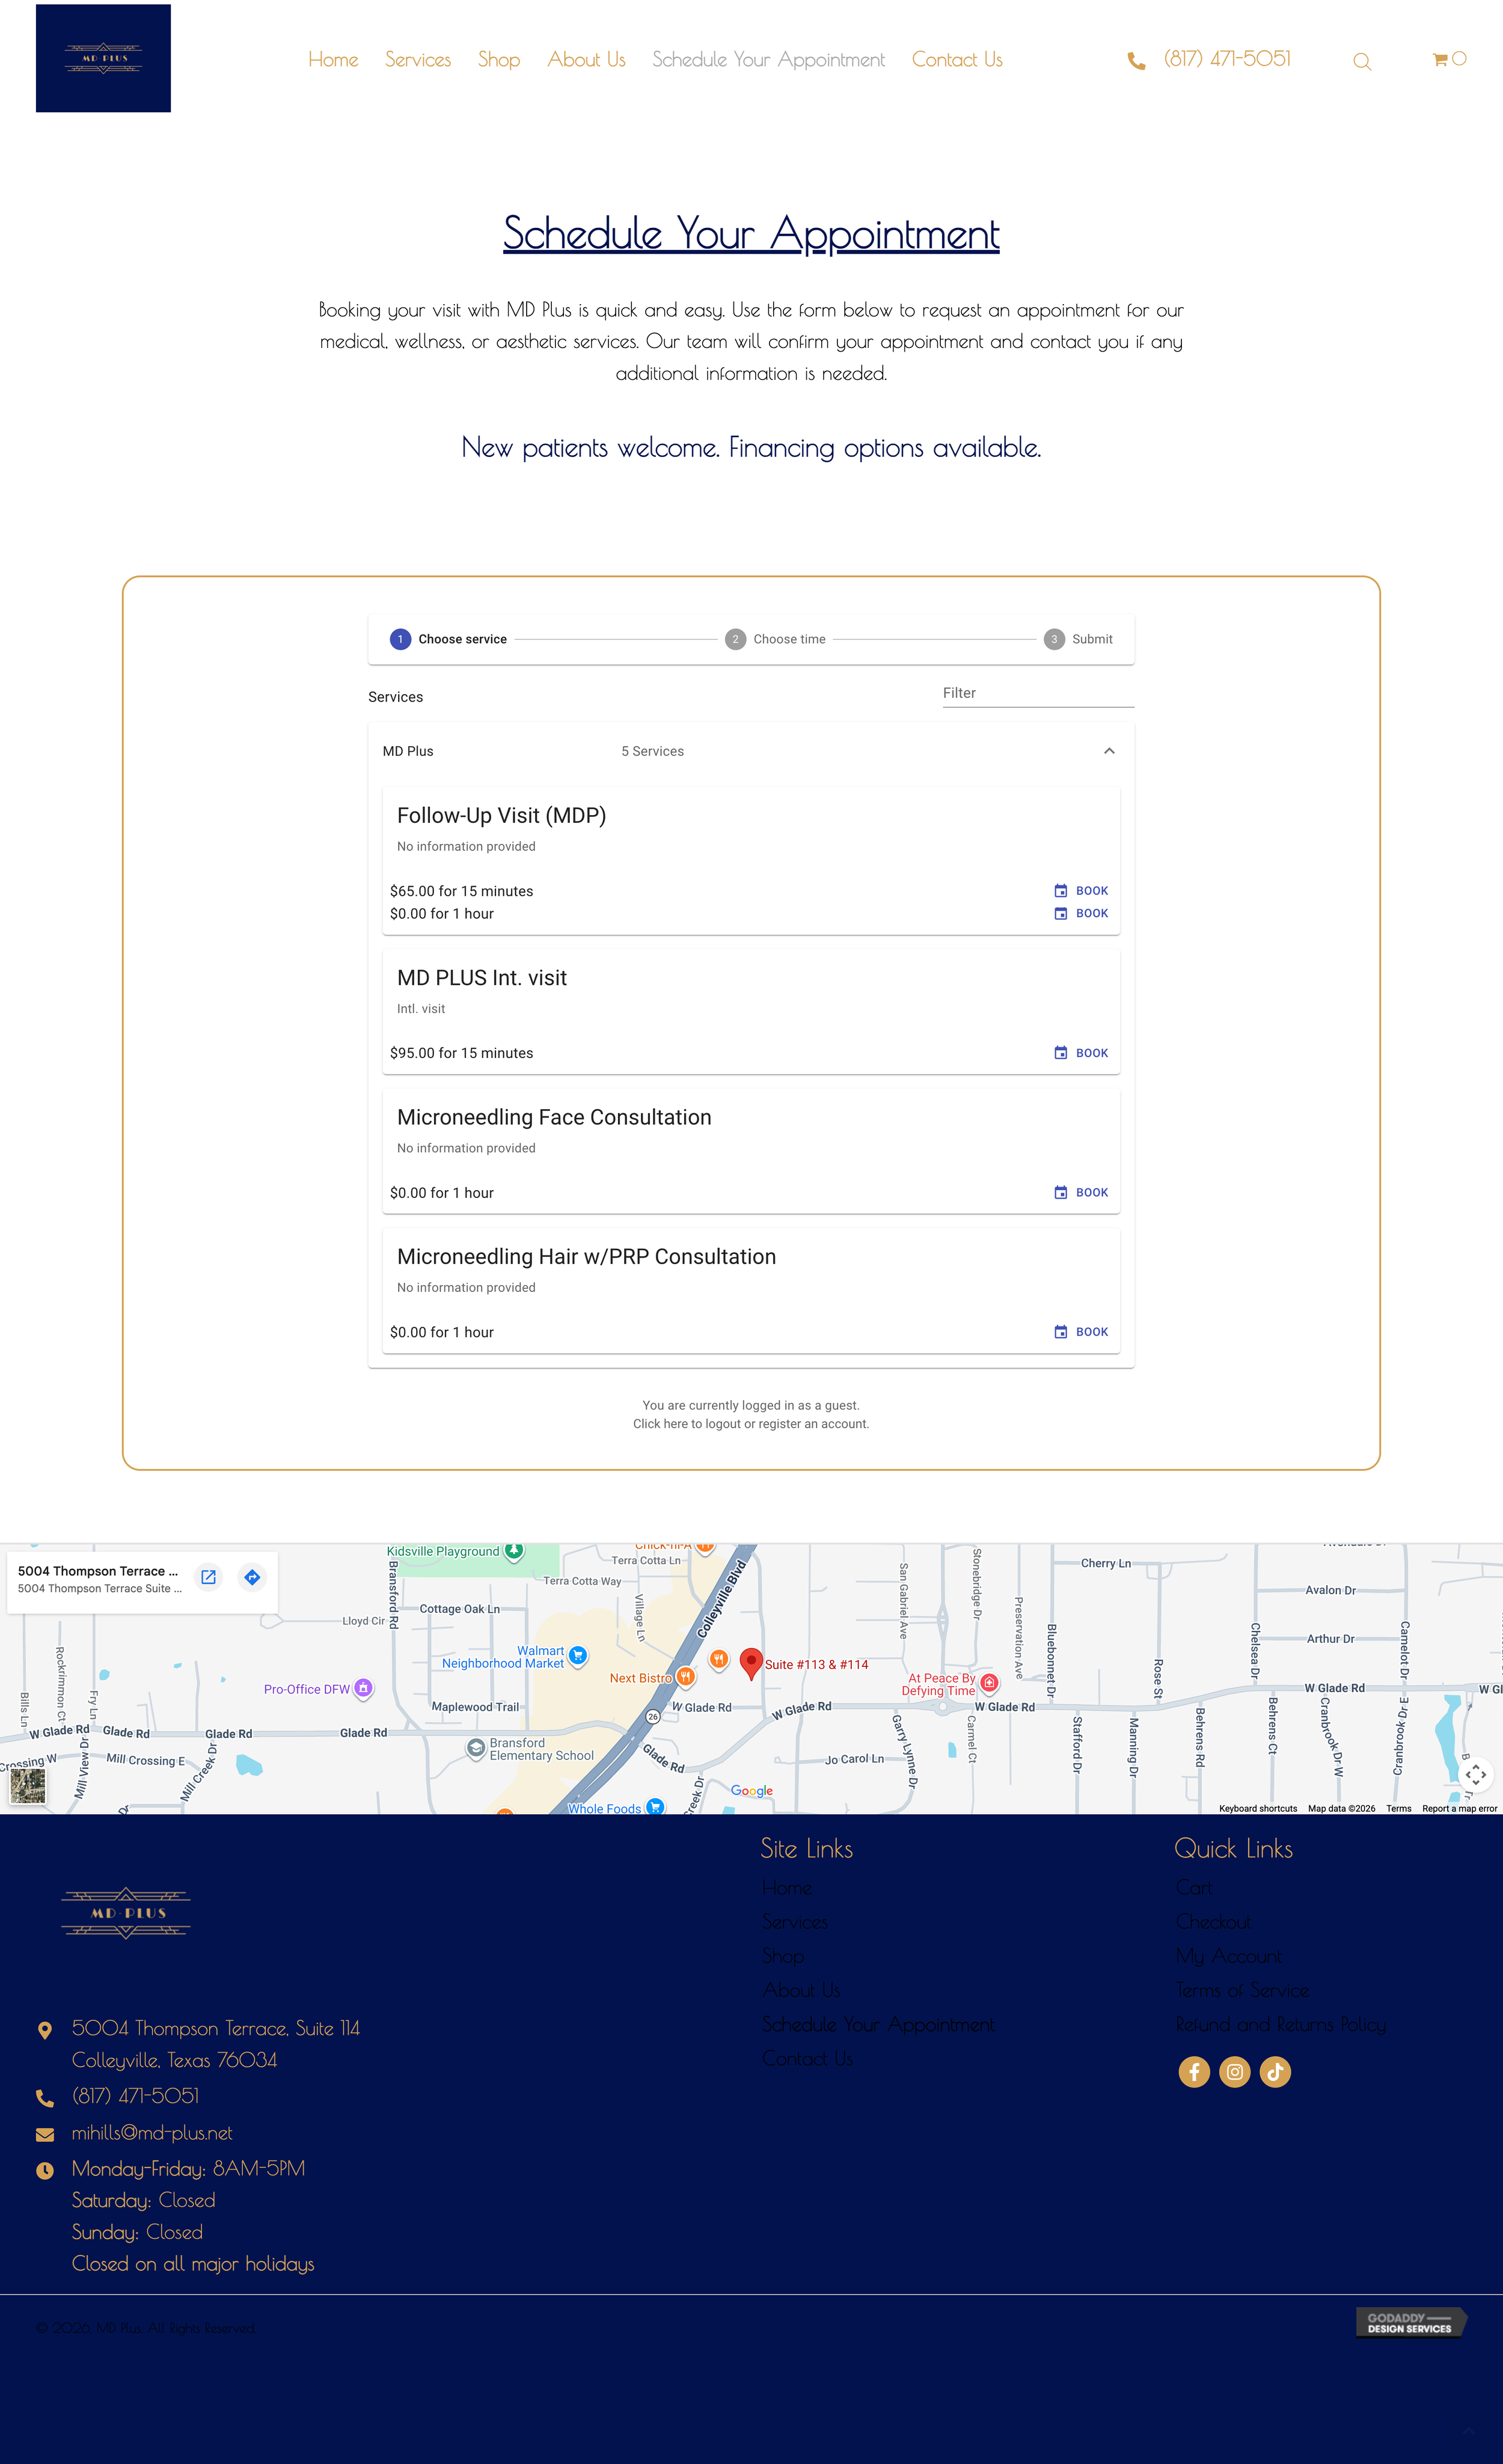This screenshot has height=2464, width=1503.
Task: Click the directions icon on the map card
Action: (251, 1577)
